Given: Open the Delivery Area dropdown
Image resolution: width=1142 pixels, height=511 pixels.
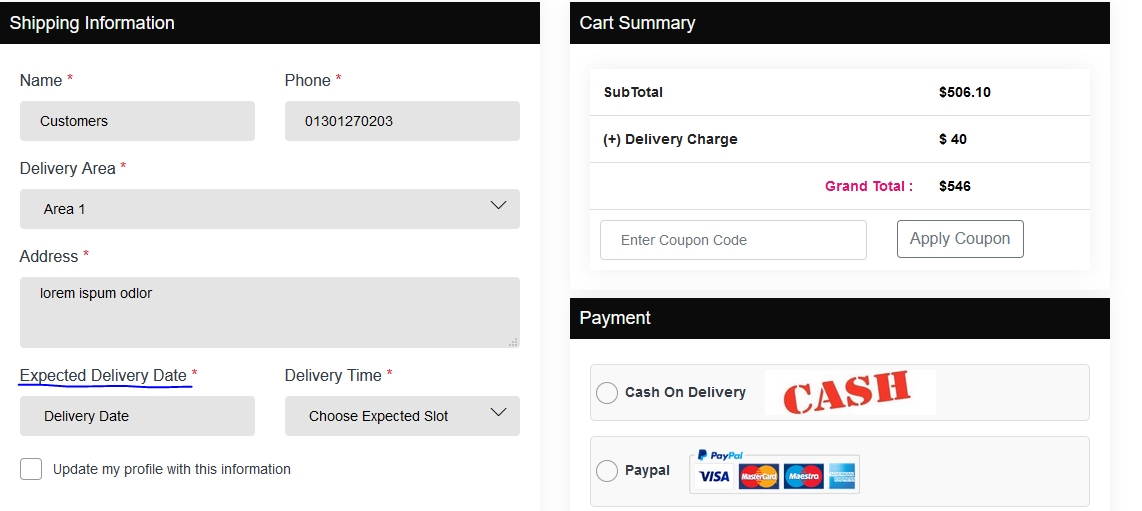Looking at the screenshot, I should pyautogui.click(x=270, y=209).
